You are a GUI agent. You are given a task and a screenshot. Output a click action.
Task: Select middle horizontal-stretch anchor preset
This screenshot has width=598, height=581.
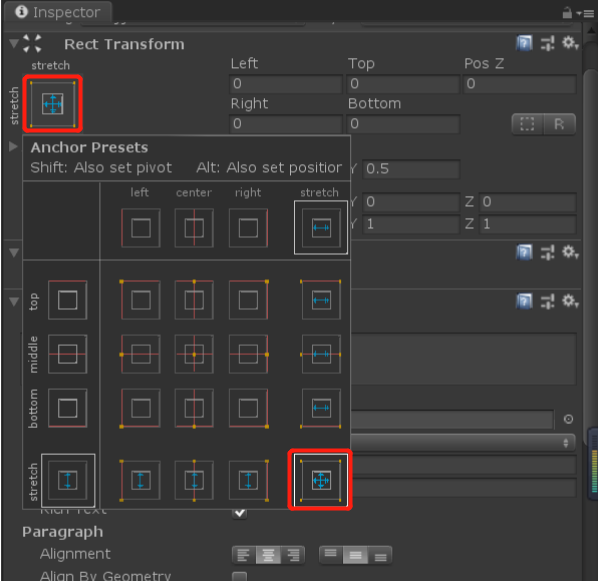tap(321, 354)
